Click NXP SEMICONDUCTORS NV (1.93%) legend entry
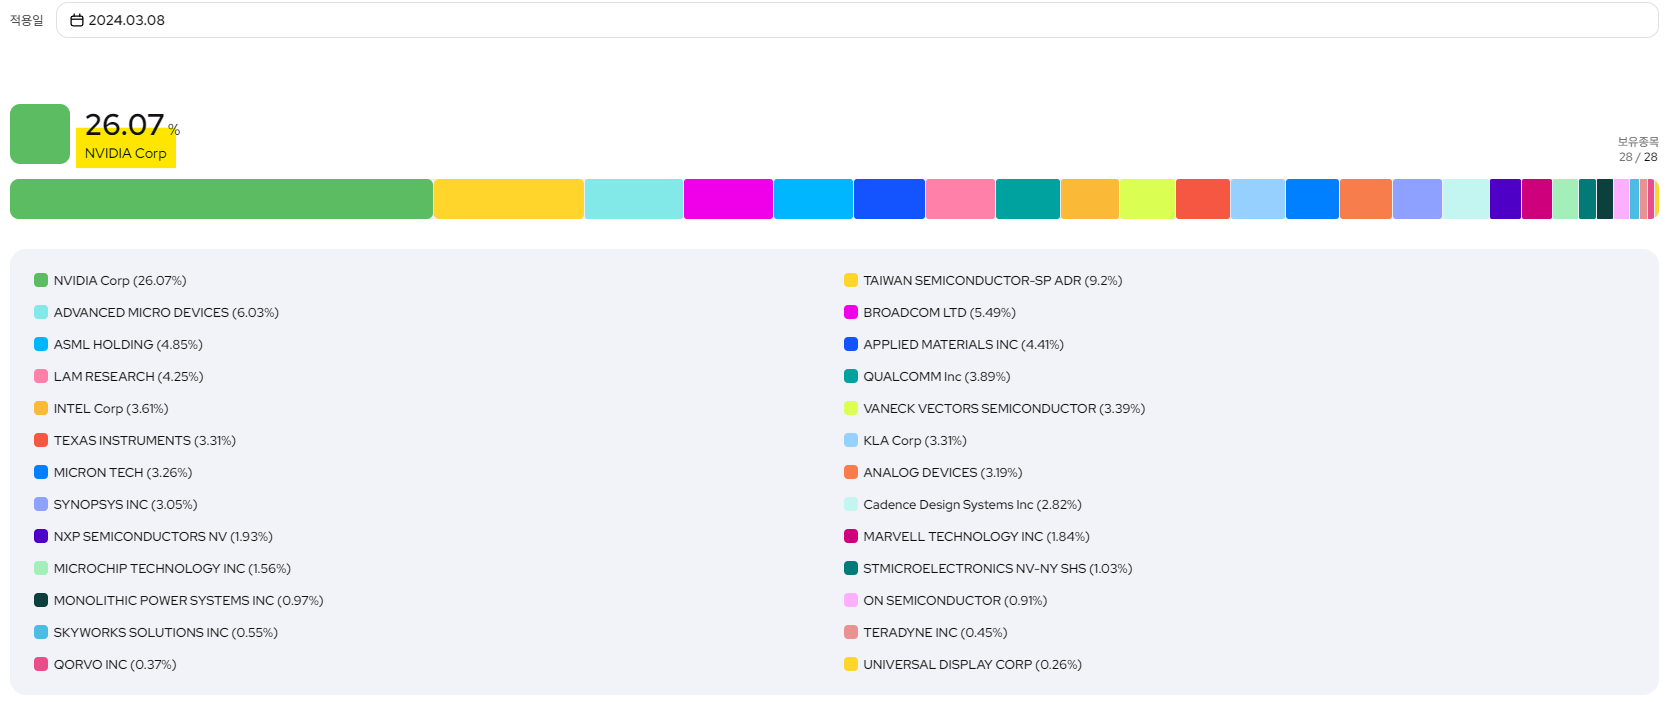Viewport: 1671px width, 702px height. (153, 537)
